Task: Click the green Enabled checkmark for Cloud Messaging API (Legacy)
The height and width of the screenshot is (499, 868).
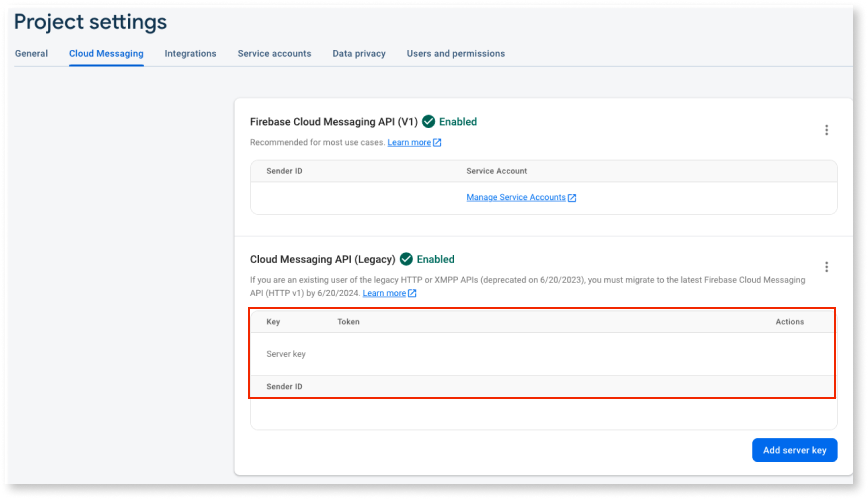Action: 406,259
